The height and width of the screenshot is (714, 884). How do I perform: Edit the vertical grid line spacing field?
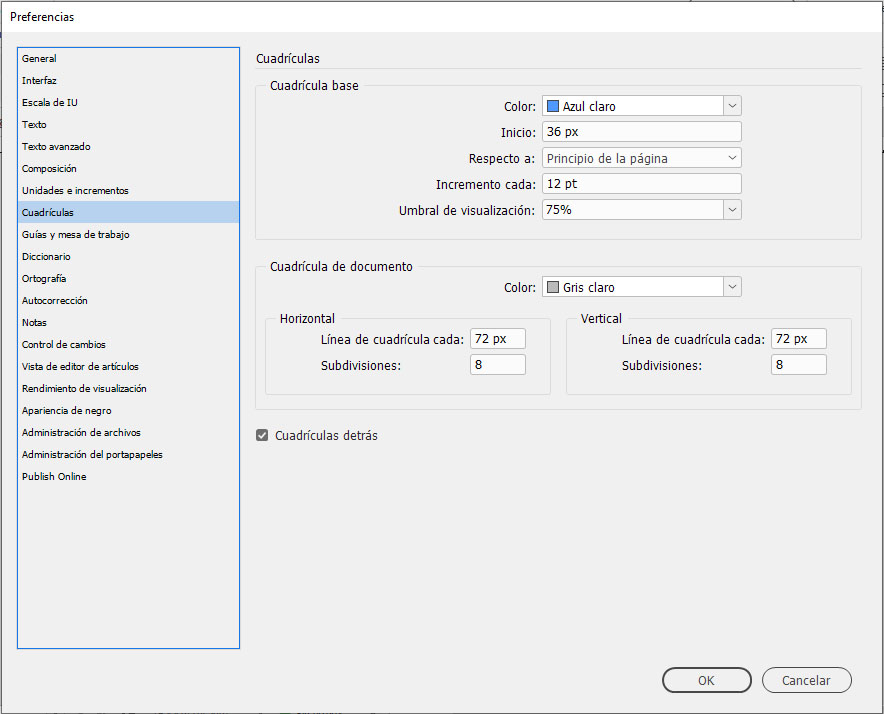[x=798, y=338]
